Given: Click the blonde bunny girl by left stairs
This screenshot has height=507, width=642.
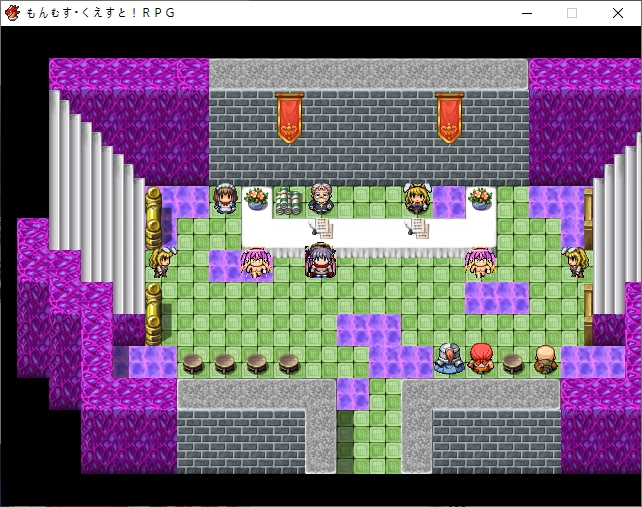Looking at the screenshot, I should 162,262.
